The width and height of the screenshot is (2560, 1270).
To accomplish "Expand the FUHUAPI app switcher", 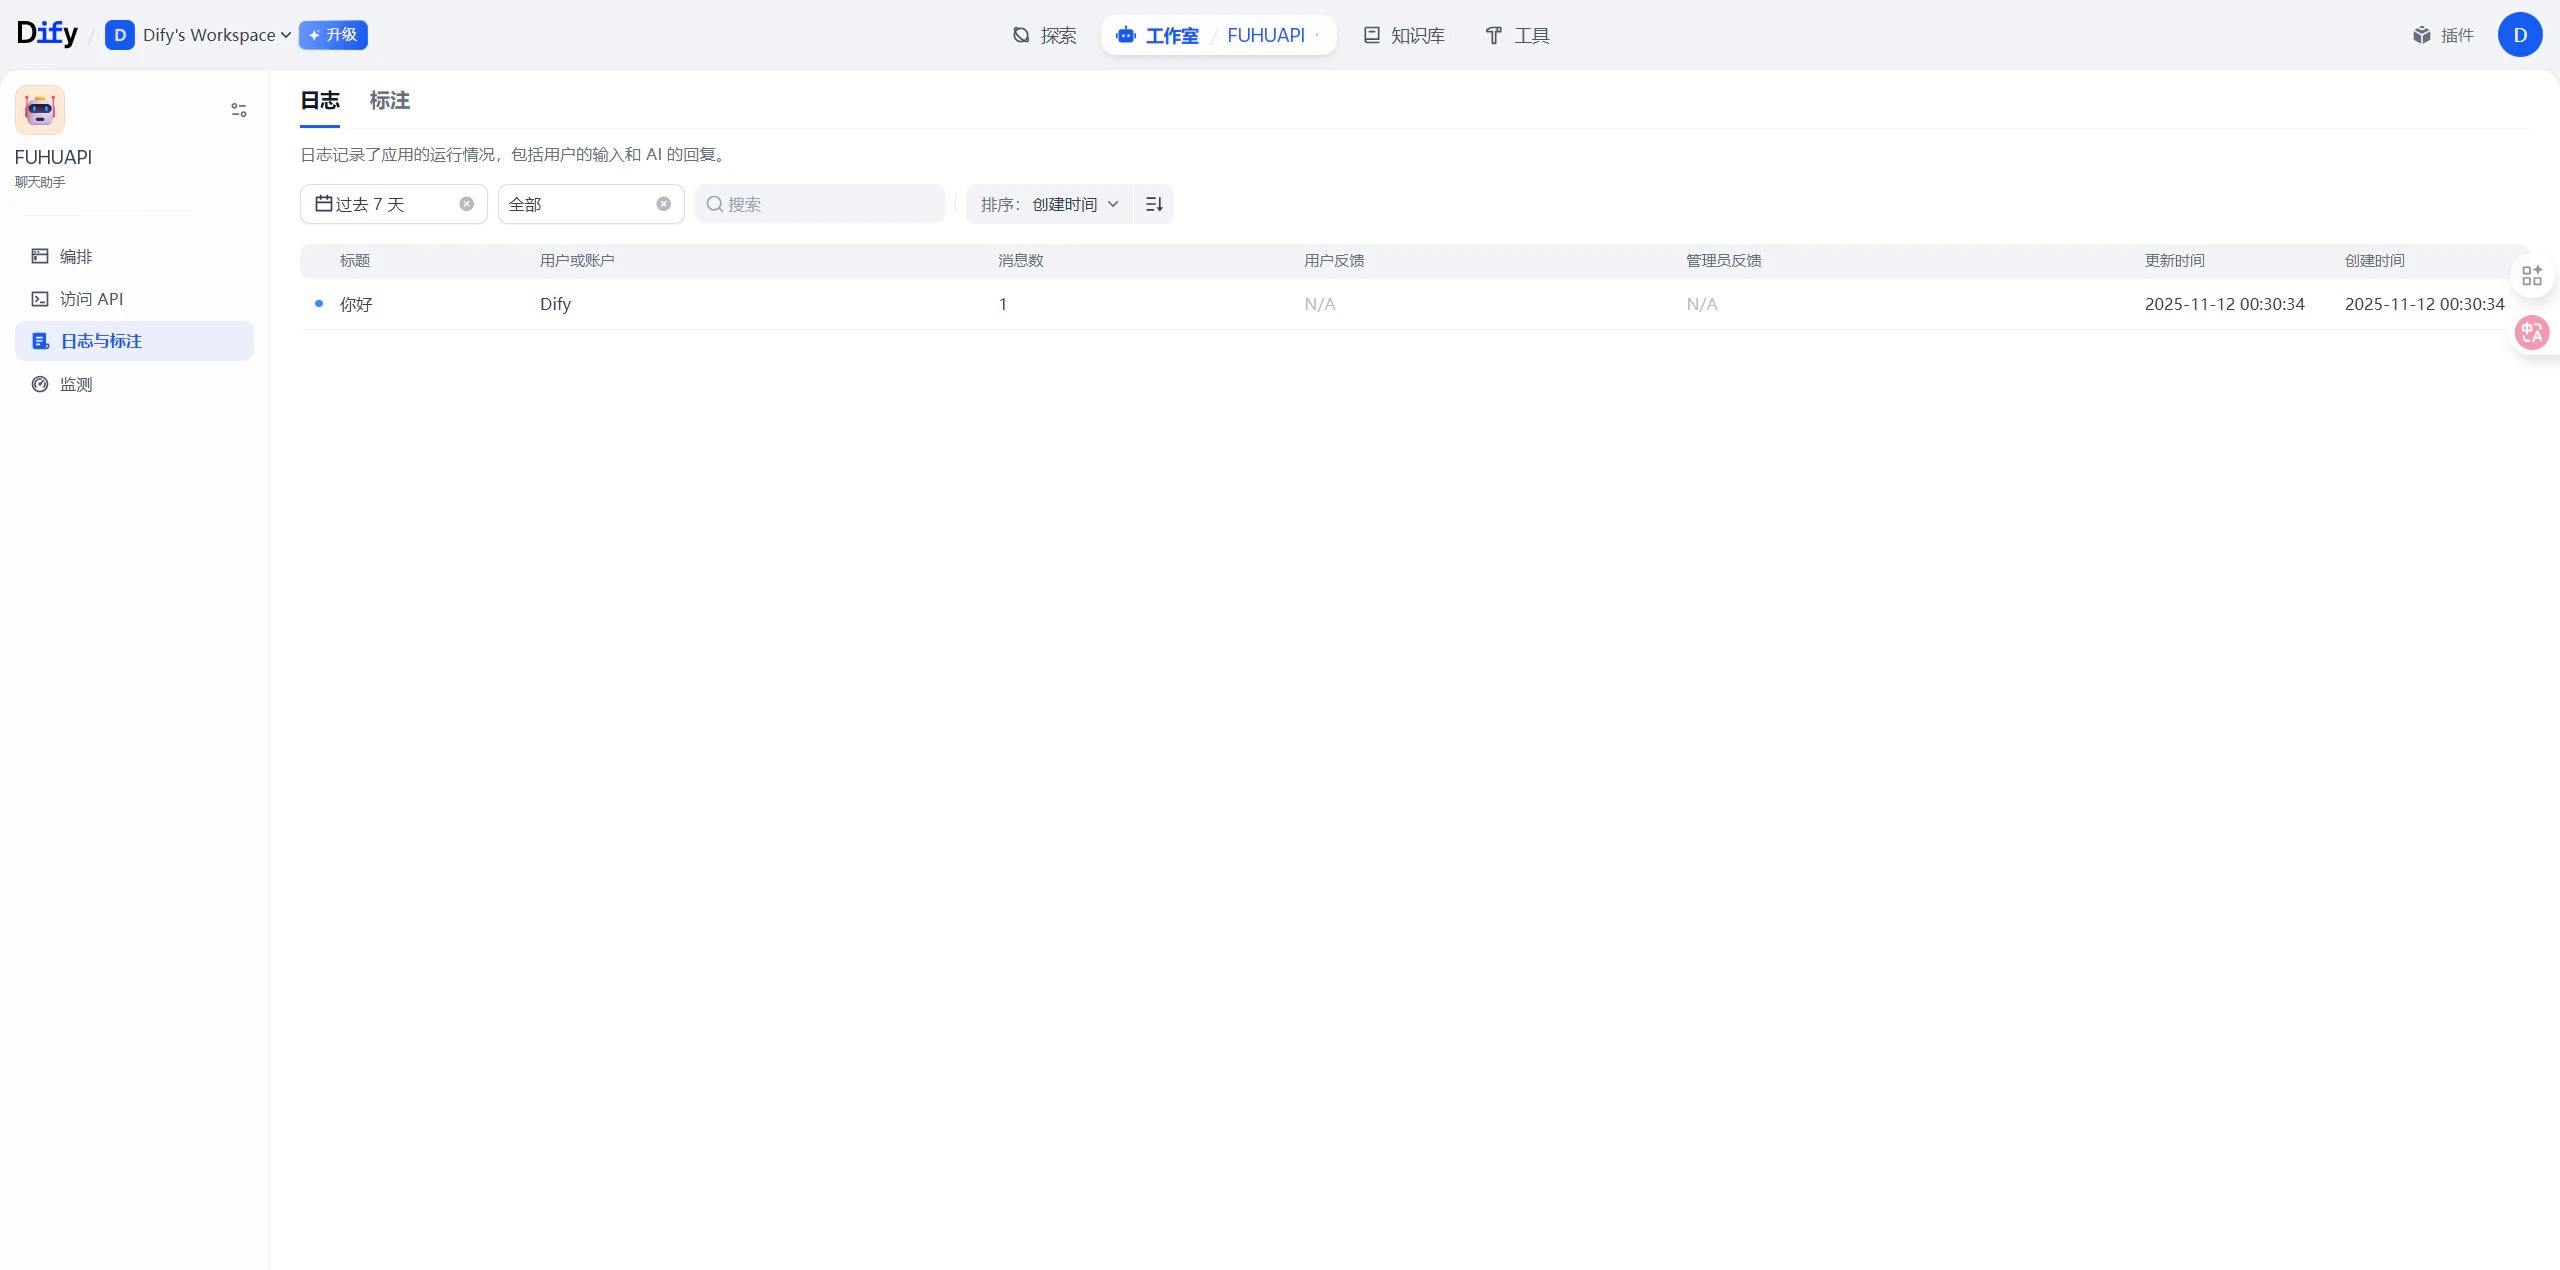I will pos(1273,35).
